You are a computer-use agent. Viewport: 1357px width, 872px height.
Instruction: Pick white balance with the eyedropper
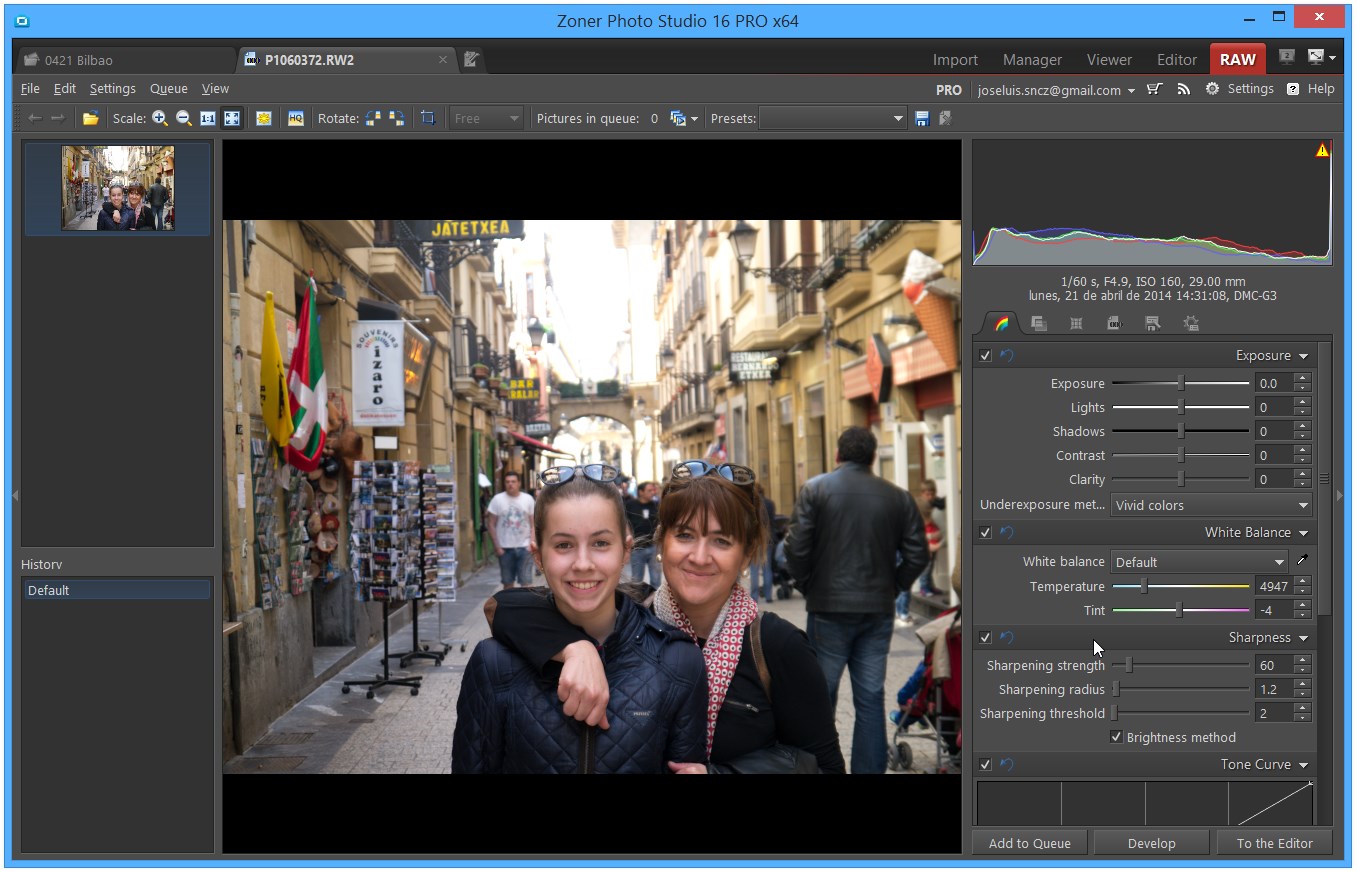click(1302, 561)
